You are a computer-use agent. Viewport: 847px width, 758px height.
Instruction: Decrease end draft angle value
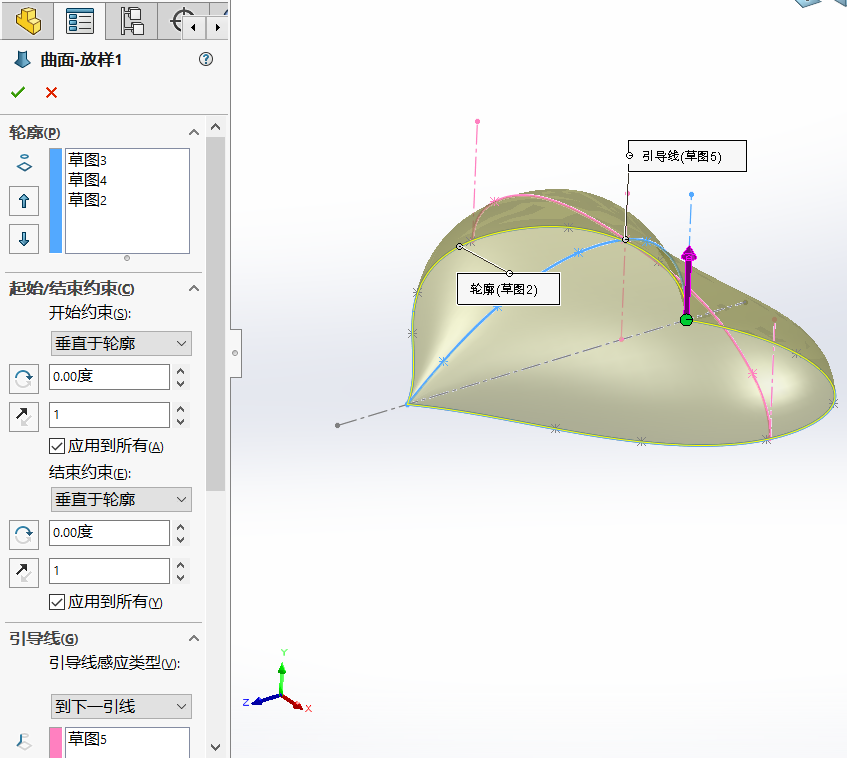(181, 539)
